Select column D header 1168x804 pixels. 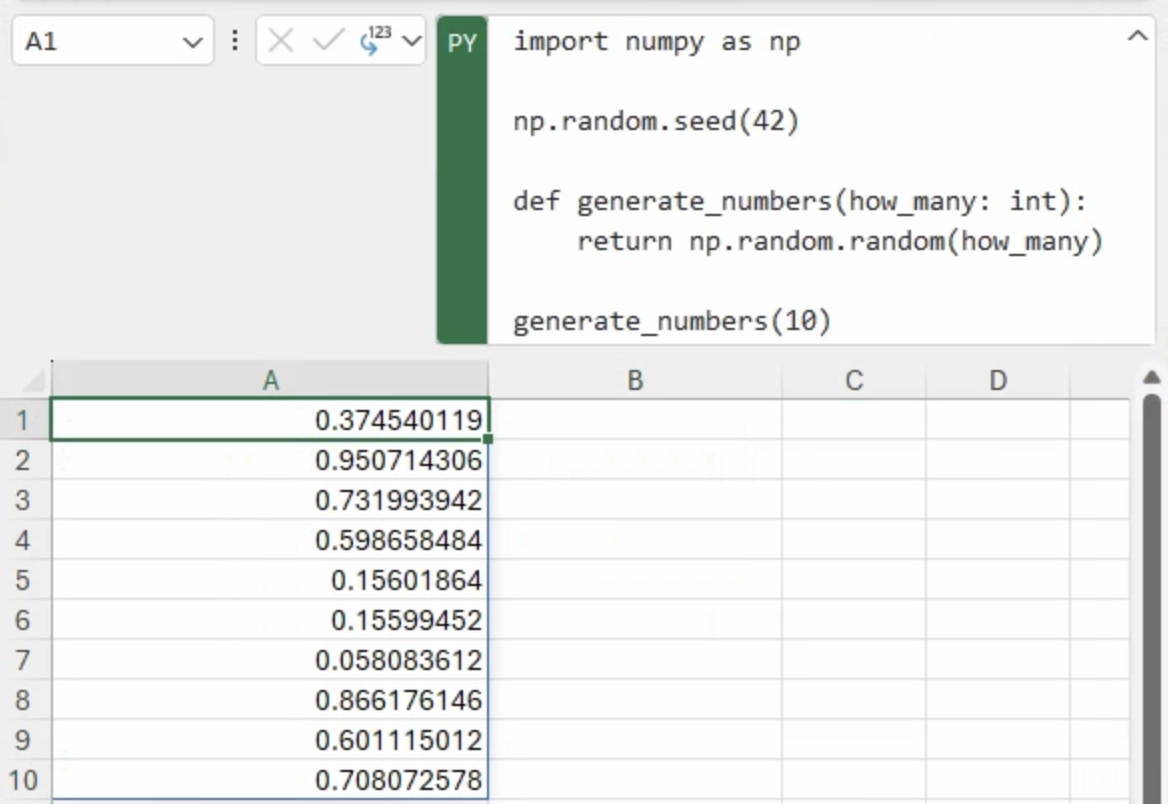pos(997,380)
